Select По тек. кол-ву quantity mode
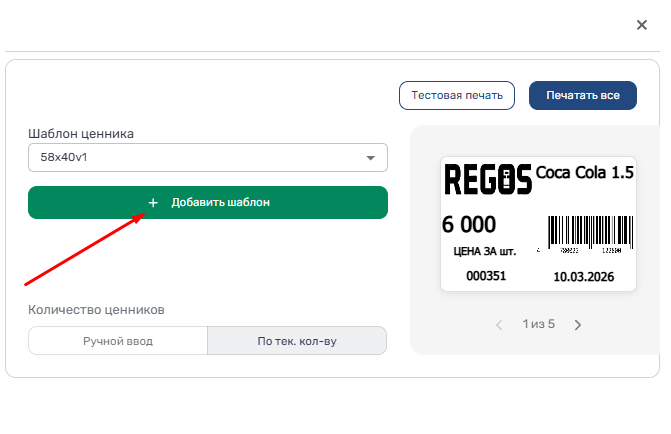The image size is (671, 434). (x=297, y=341)
